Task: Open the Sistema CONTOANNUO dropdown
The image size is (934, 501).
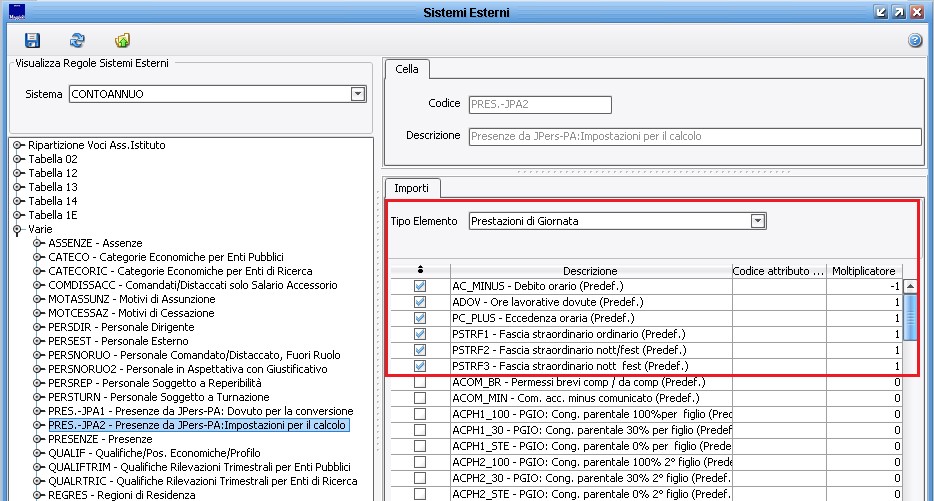Action: pyautogui.click(x=357, y=94)
